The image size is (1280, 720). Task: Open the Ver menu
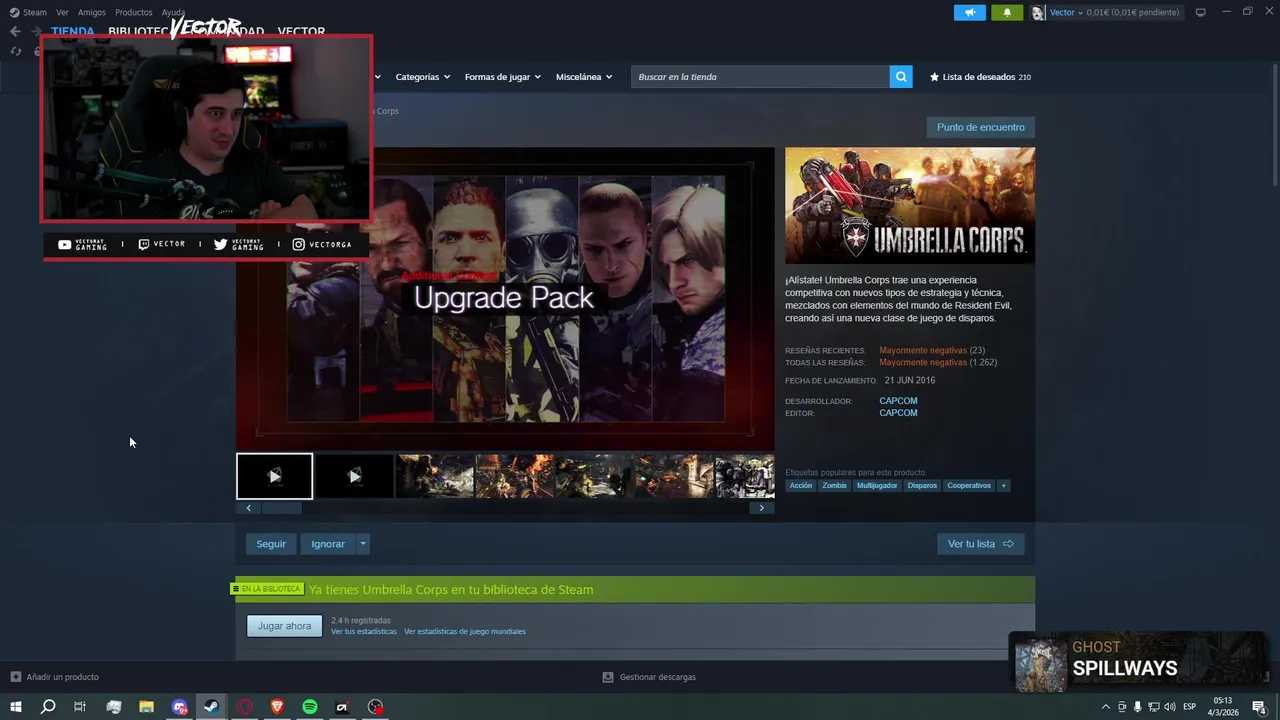click(x=62, y=12)
